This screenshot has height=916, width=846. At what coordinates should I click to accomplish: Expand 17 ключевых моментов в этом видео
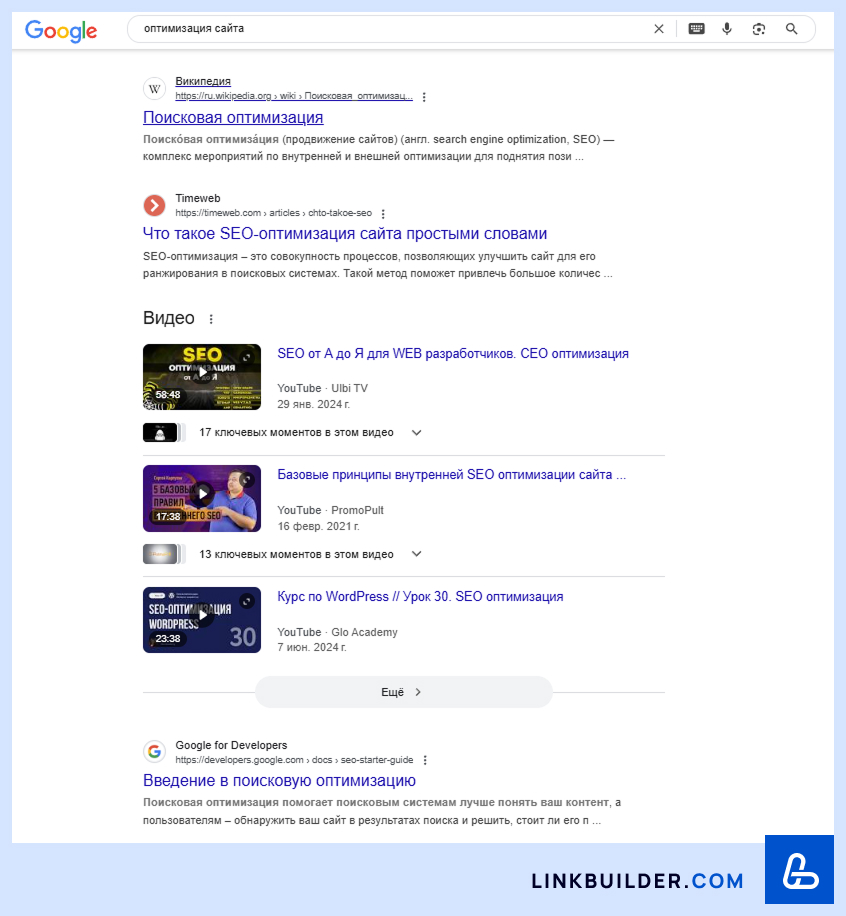coord(310,432)
